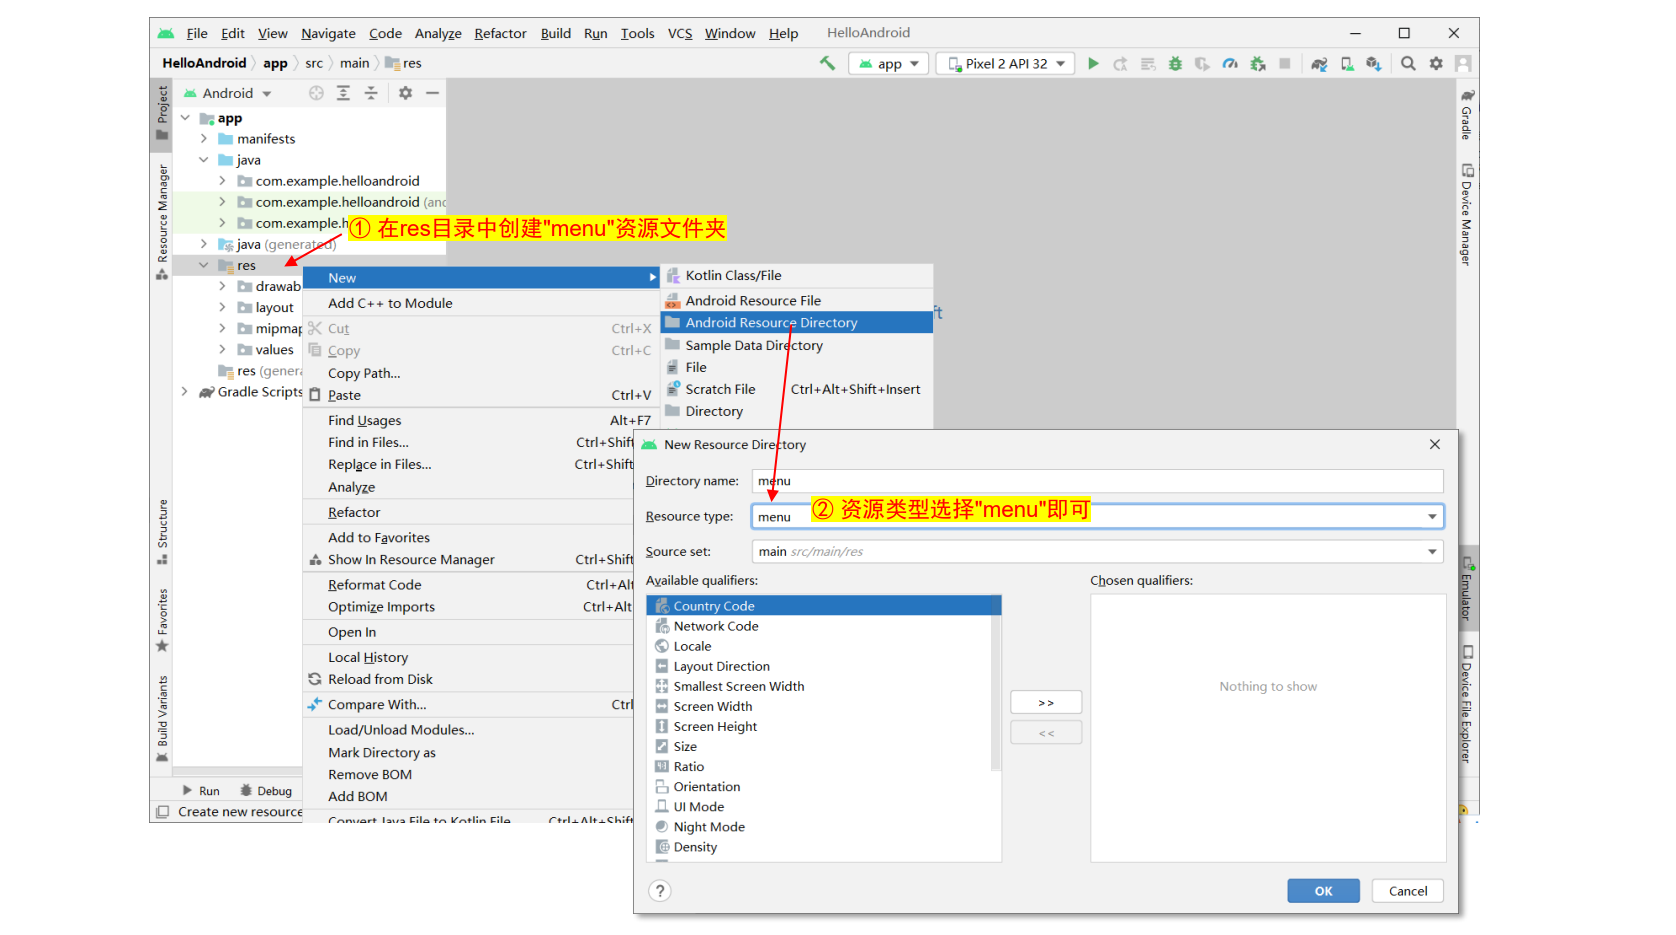Viewport: 1676px width, 935px height.
Task: Open the Debug tool window button
Action: [x=266, y=791]
